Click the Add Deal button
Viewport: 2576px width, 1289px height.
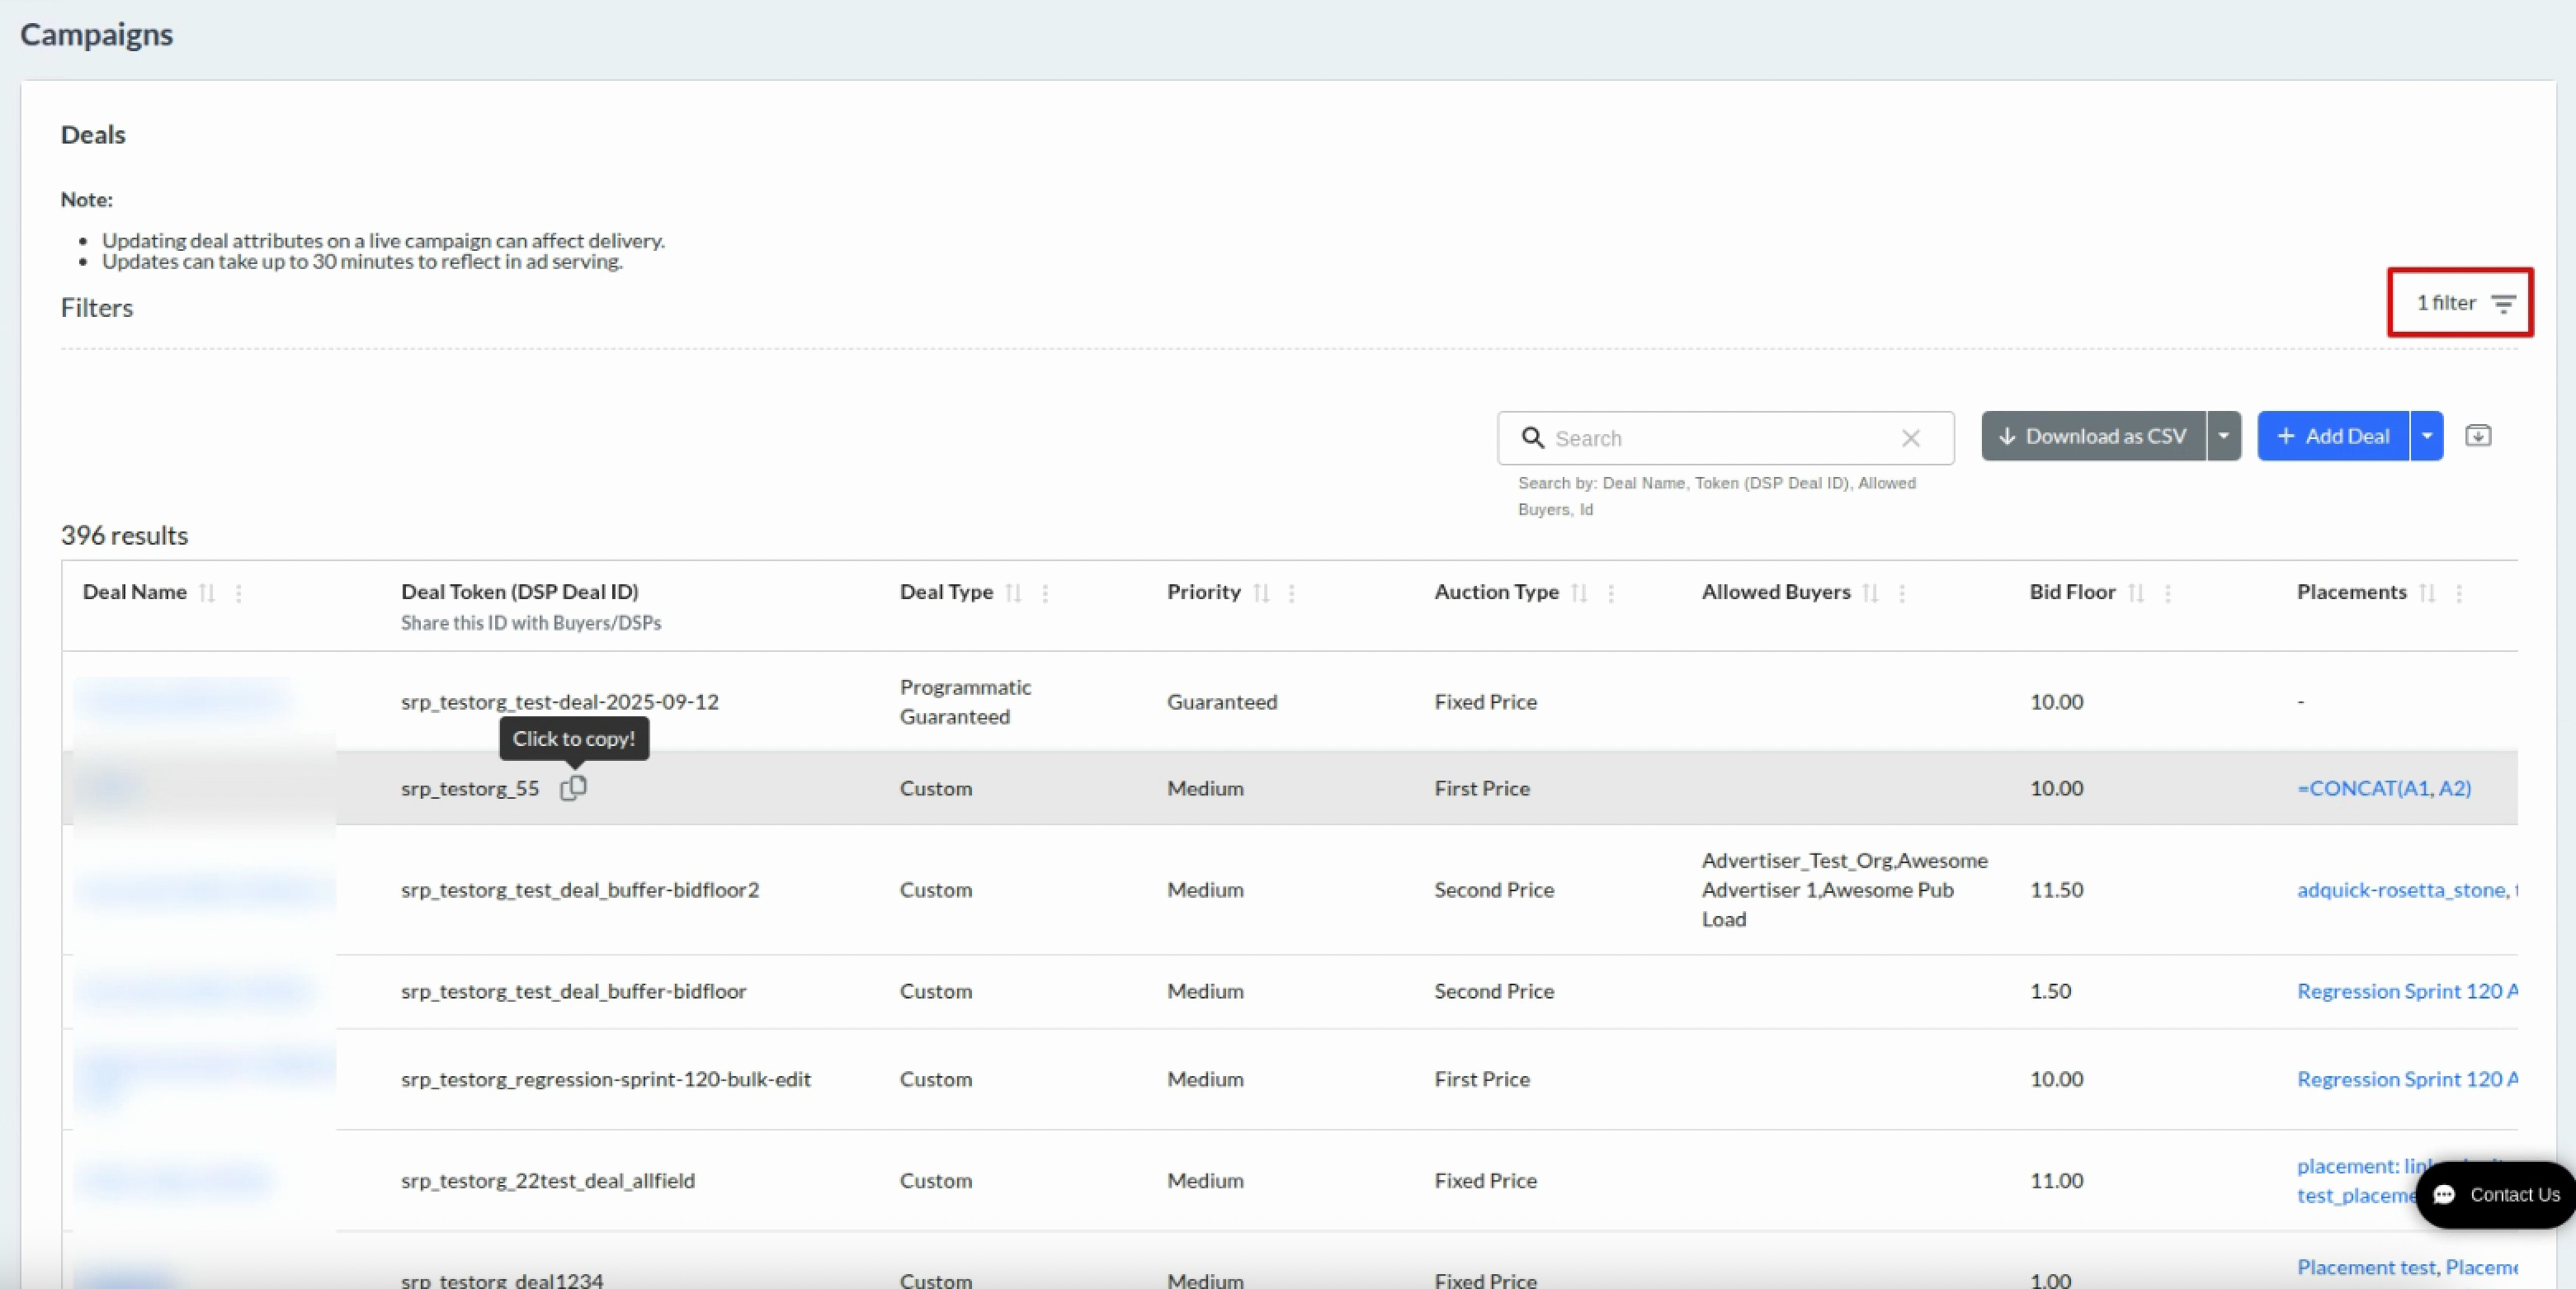[2333, 436]
